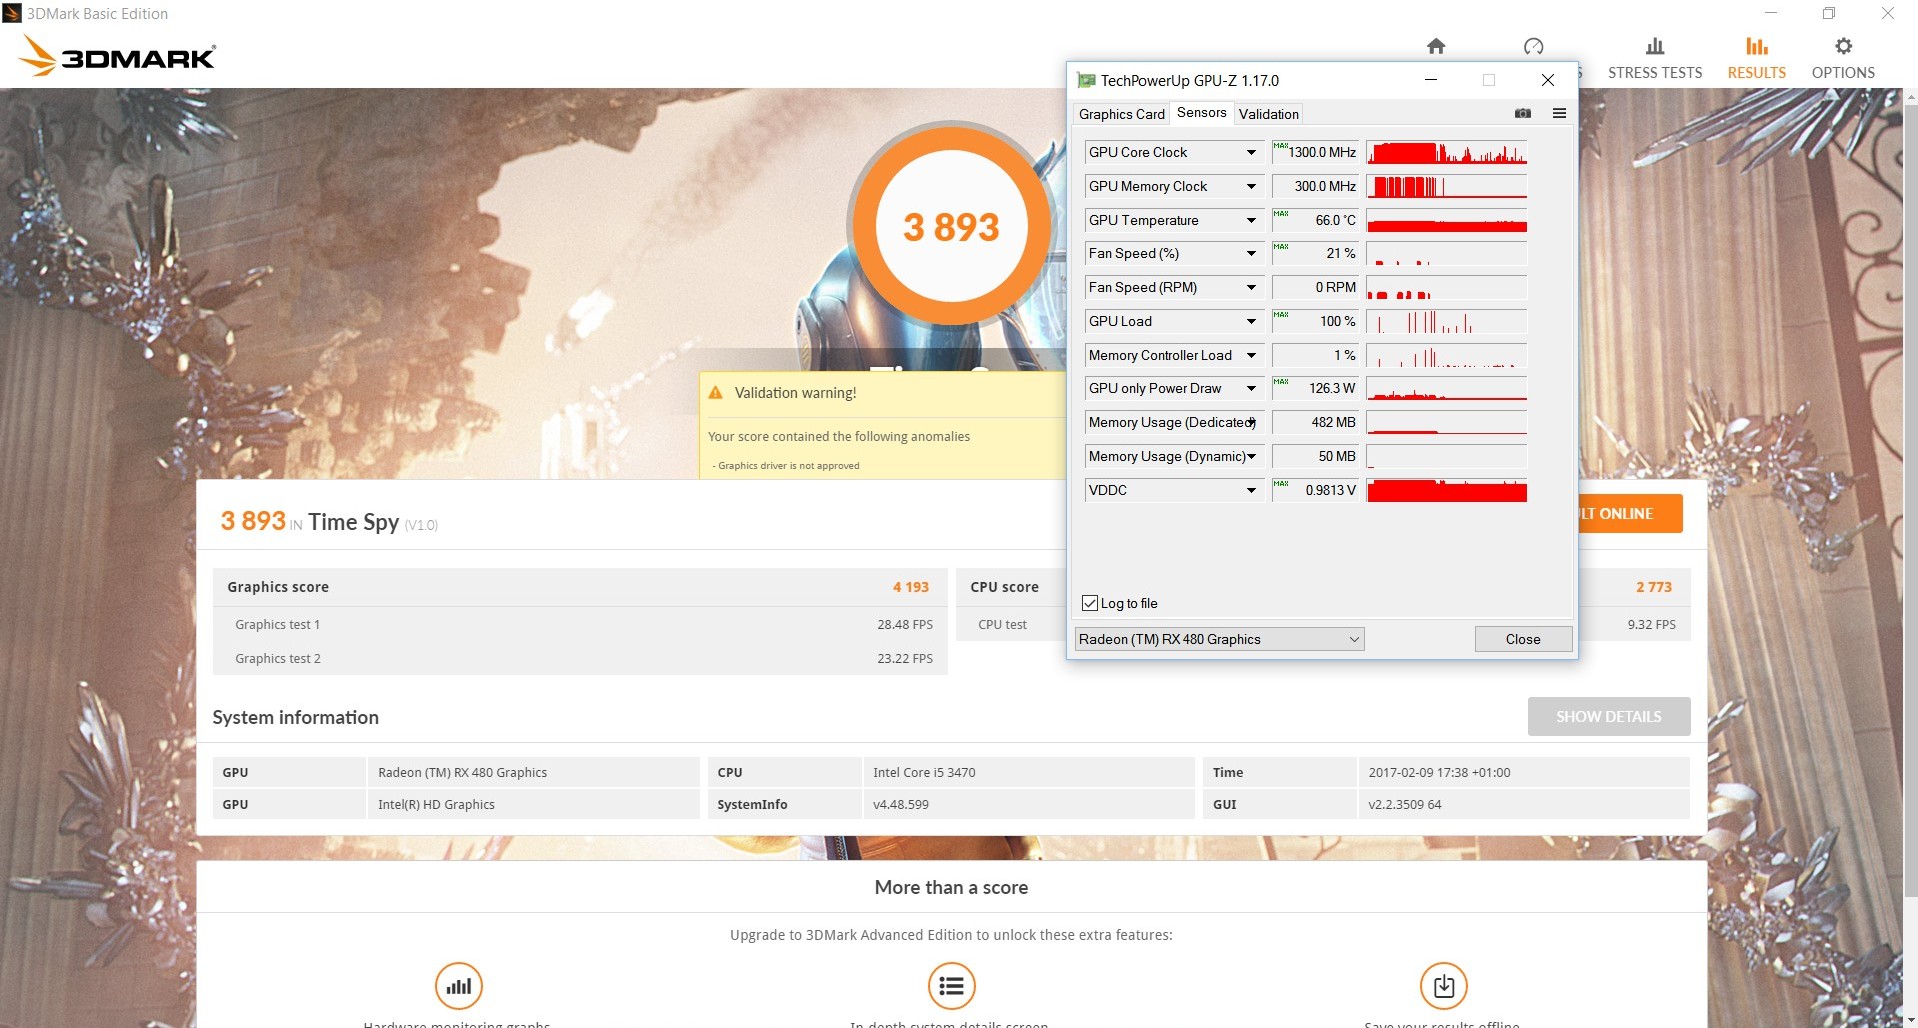Click the GUI v2.2.3509 64 cell
This screenshot has height=1028, width=1918.
[x=1523, y=804]
